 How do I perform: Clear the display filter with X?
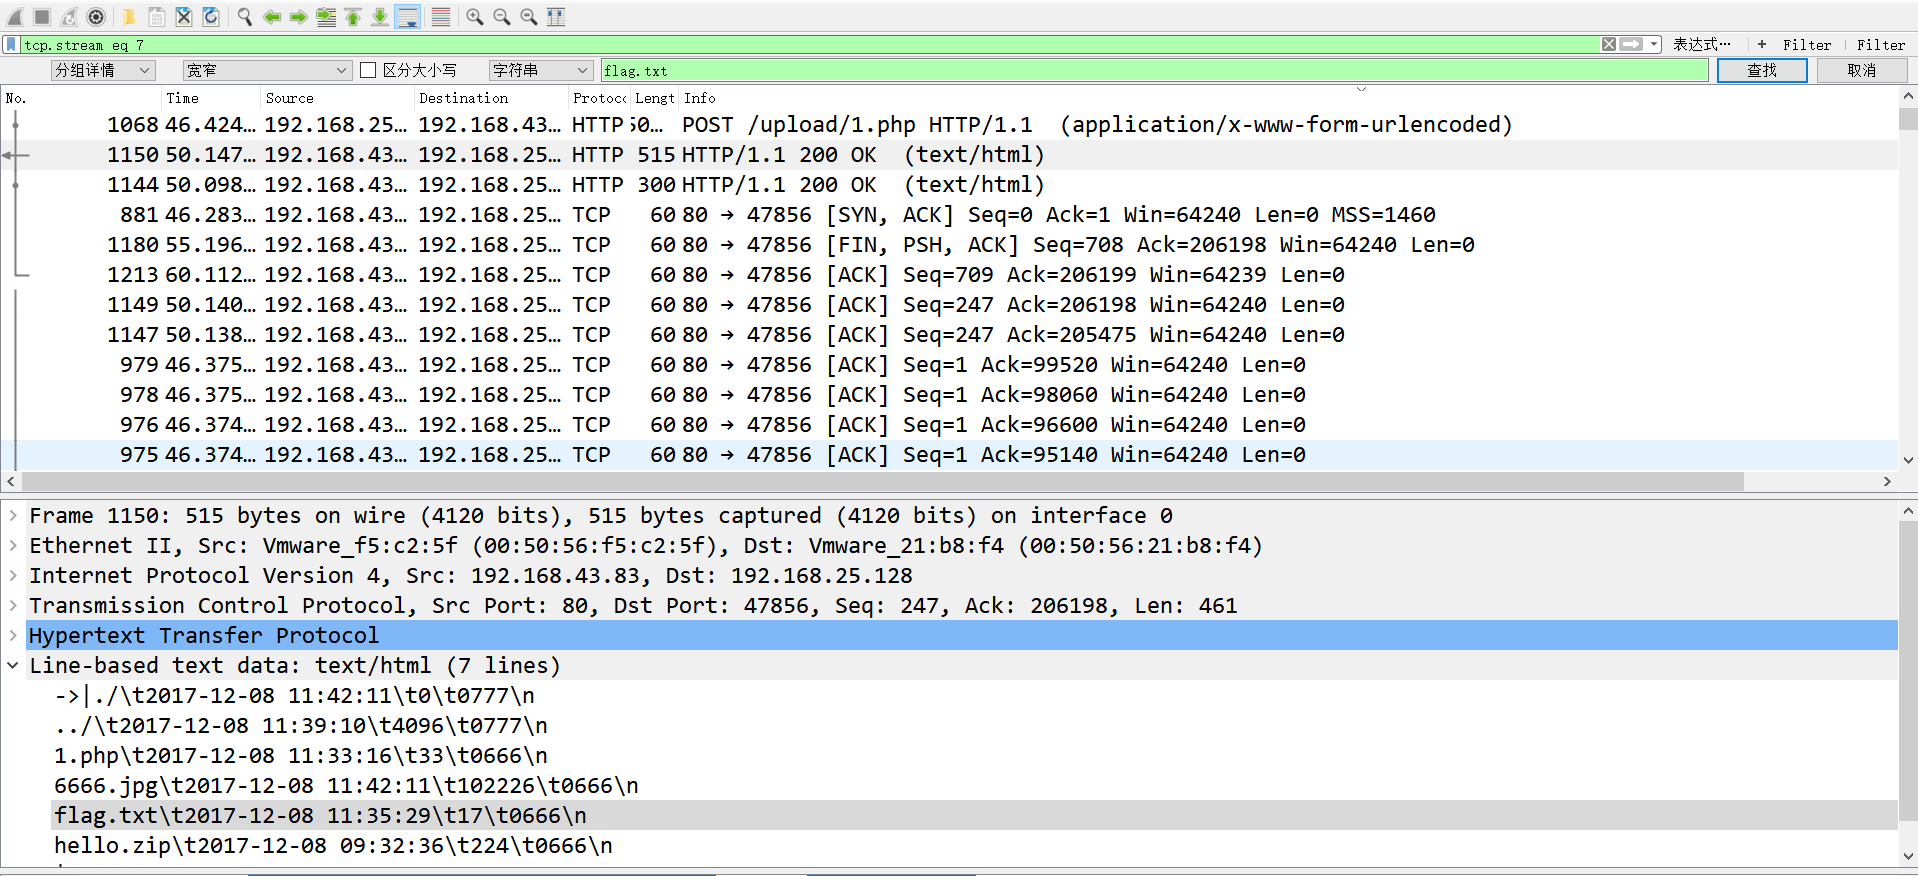point(1609,44)
